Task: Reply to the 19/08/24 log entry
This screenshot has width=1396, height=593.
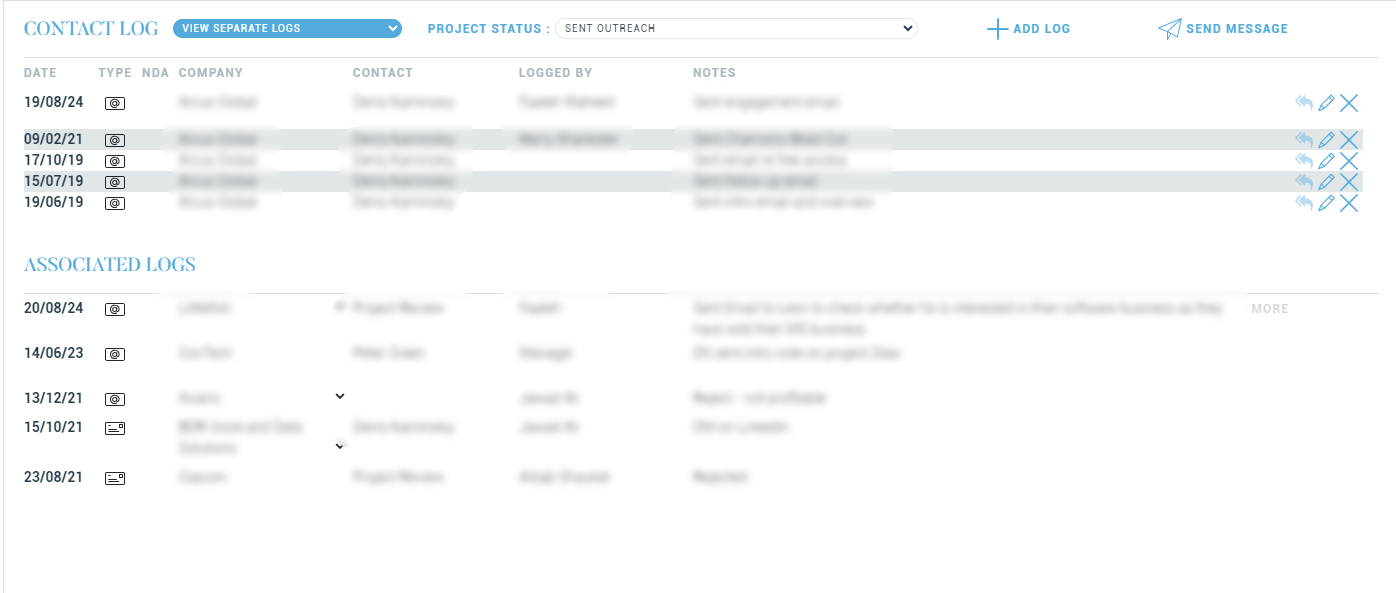Action: (x=1304, y=102)
